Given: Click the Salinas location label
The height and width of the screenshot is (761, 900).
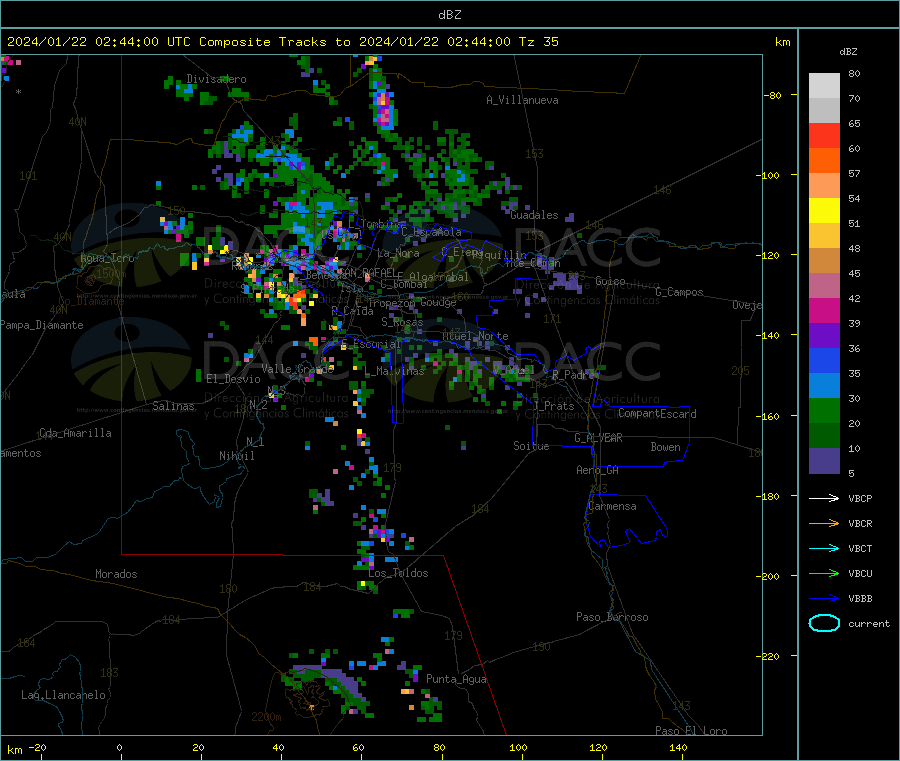Looking at the screenshot, I should (x=173, y=406).
